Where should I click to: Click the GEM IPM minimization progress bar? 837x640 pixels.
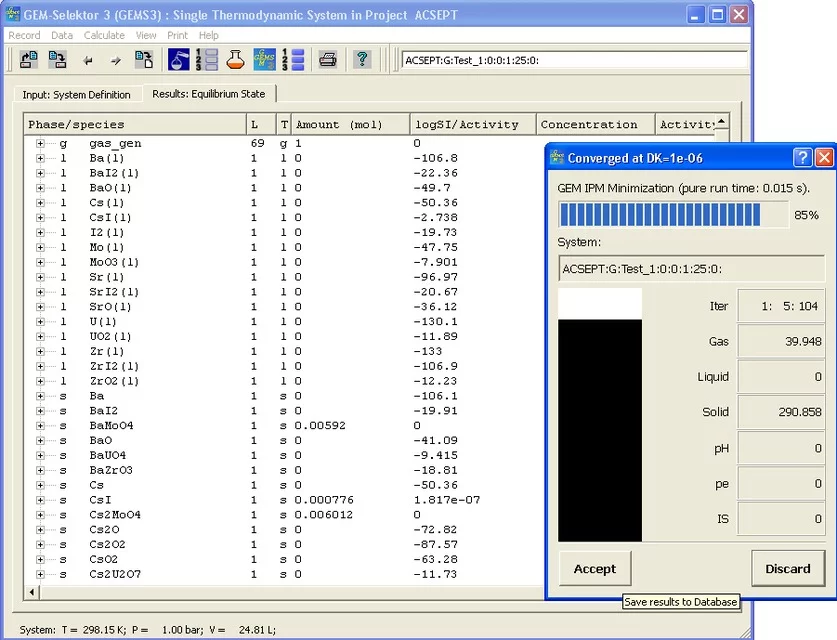click(673, 215)
